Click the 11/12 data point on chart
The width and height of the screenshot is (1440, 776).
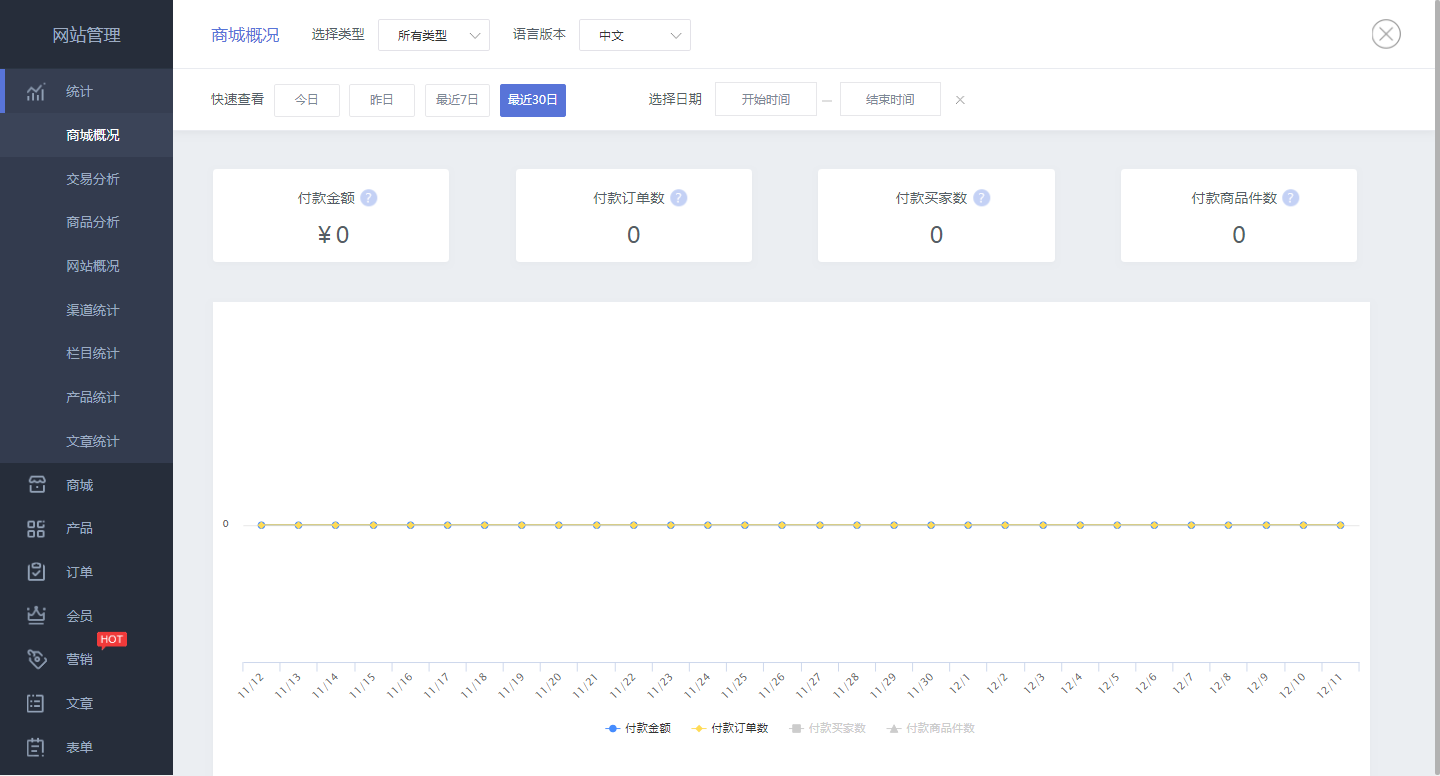[261, 525]
